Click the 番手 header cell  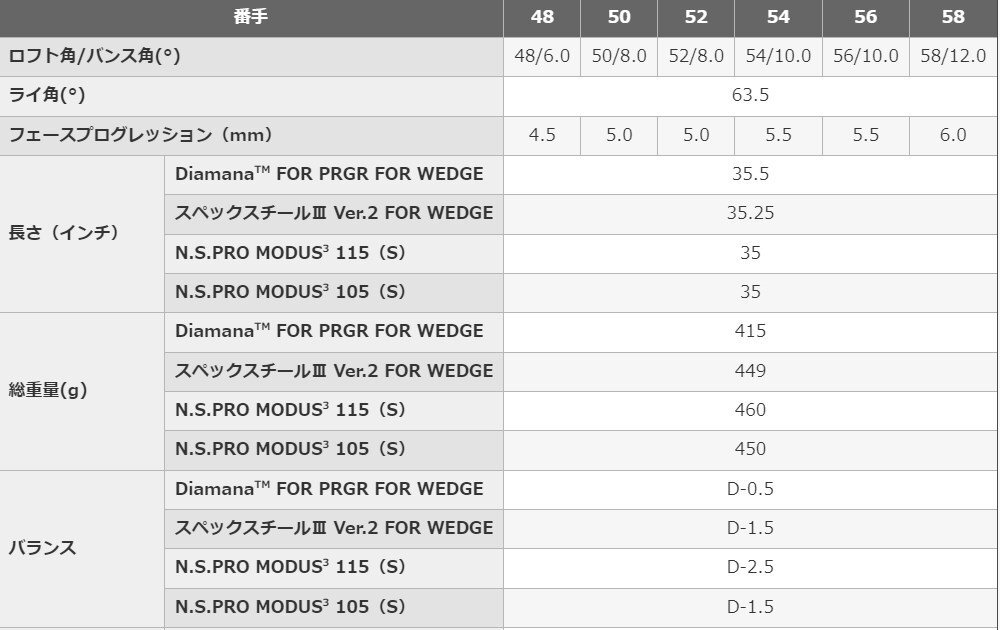(x=251, y=17)
